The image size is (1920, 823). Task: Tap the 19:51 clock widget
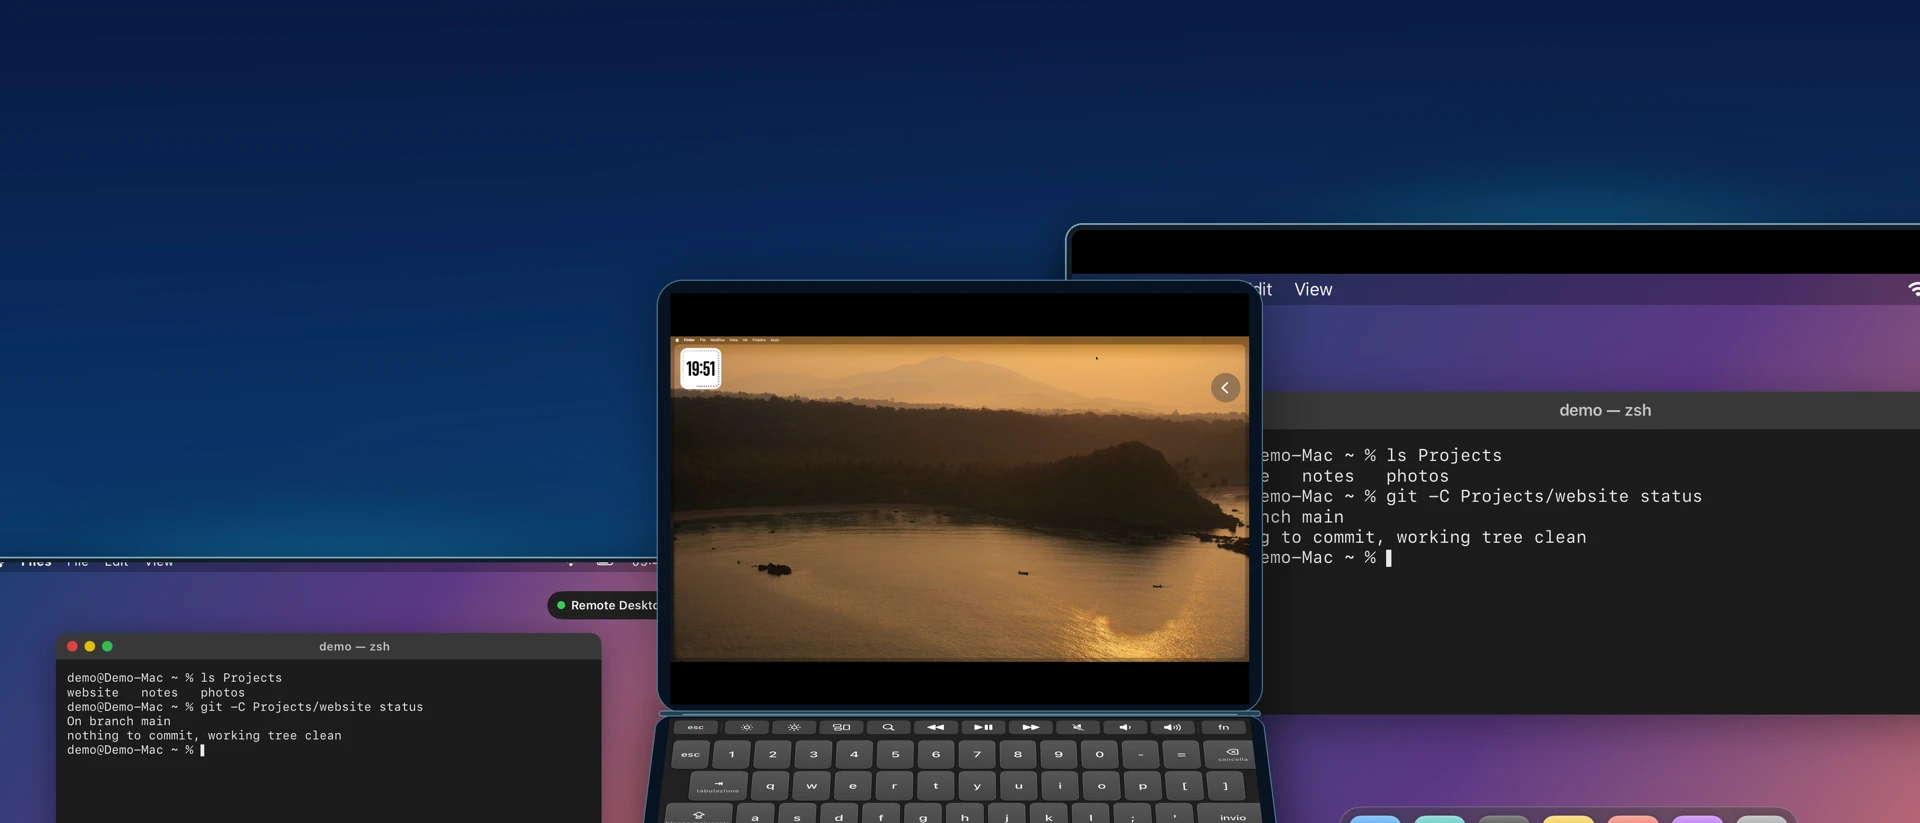point(700,369)
